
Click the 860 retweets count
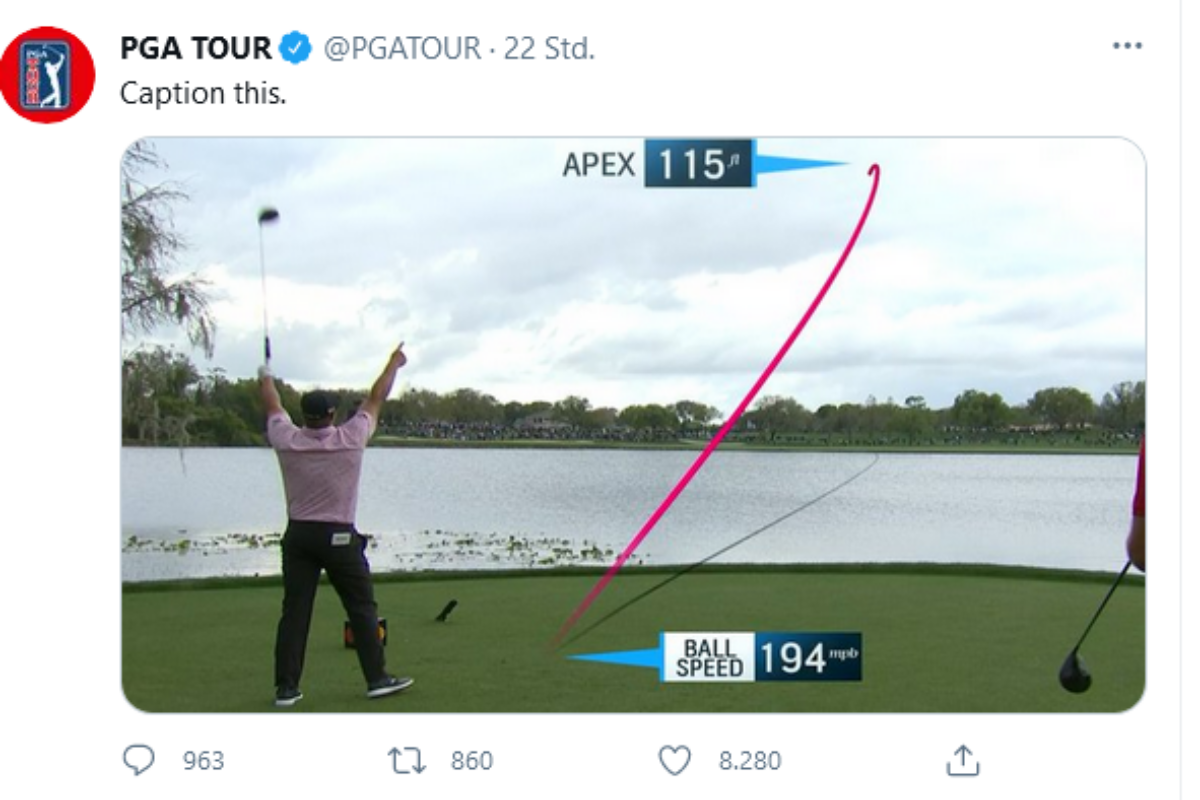coord(471,761)
